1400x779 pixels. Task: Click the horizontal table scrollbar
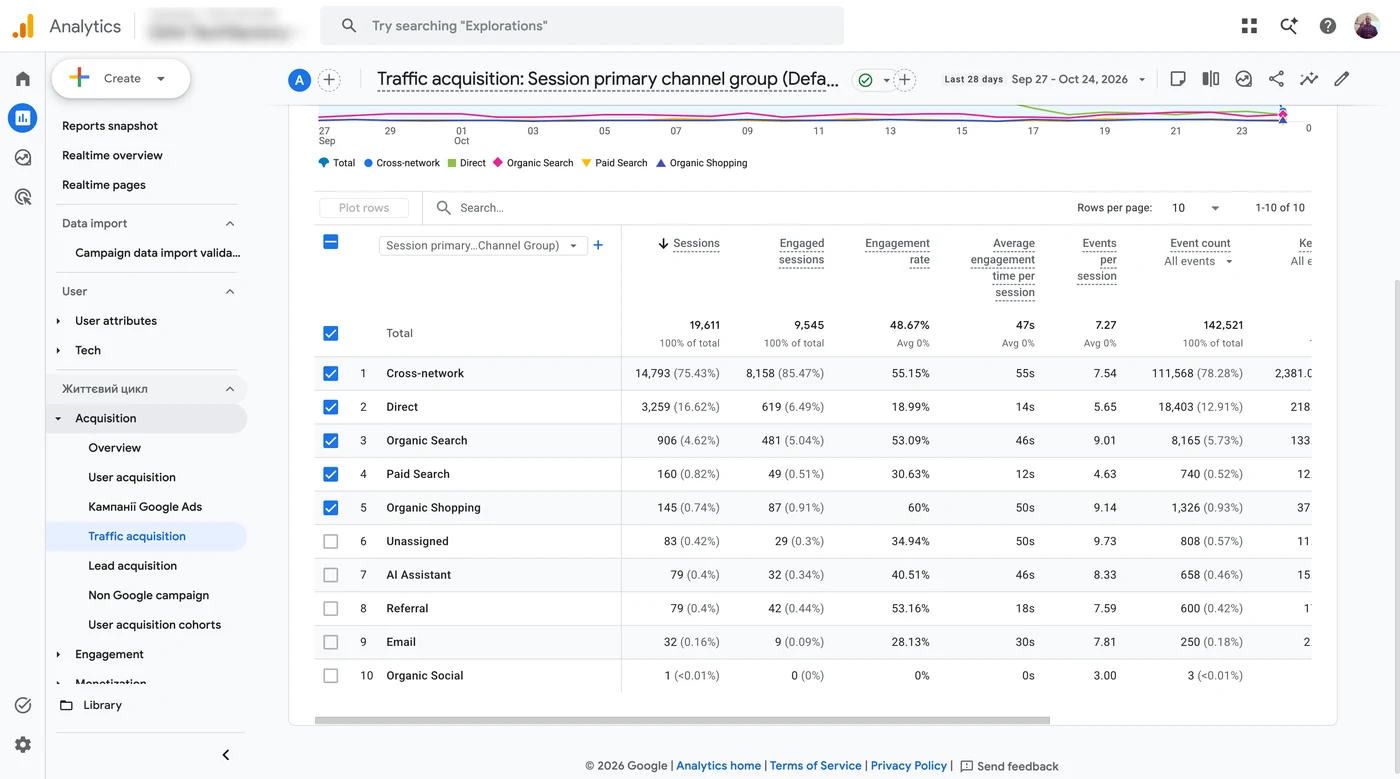tap(682, 720)
